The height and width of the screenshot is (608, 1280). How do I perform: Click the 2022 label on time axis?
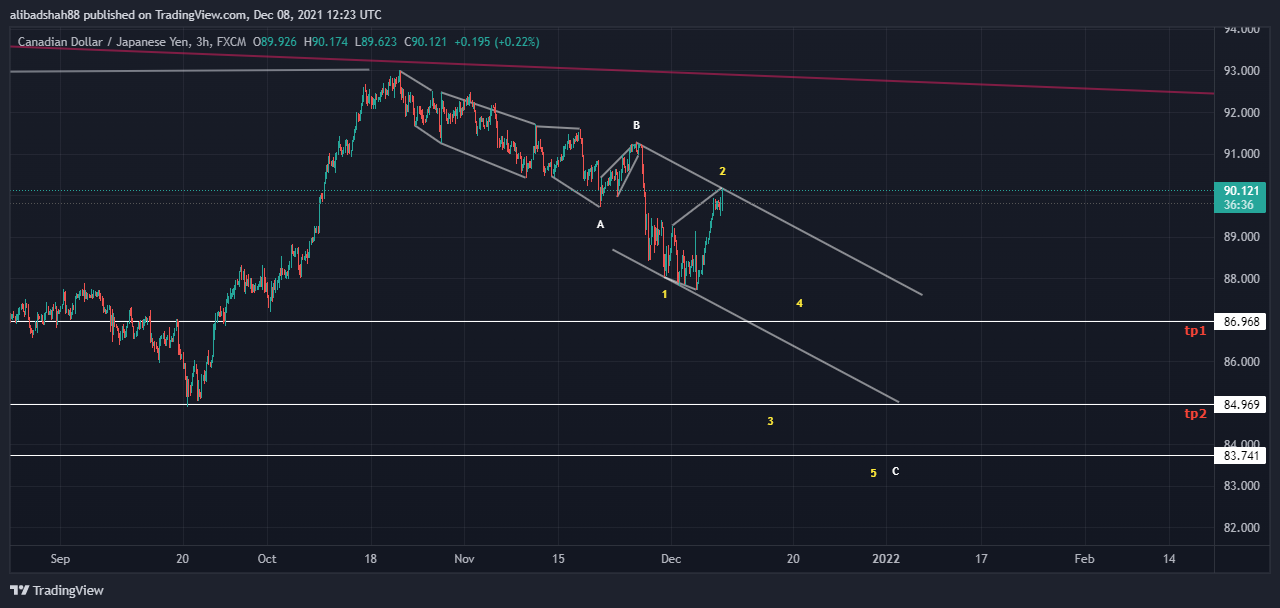tap(886, 559)
